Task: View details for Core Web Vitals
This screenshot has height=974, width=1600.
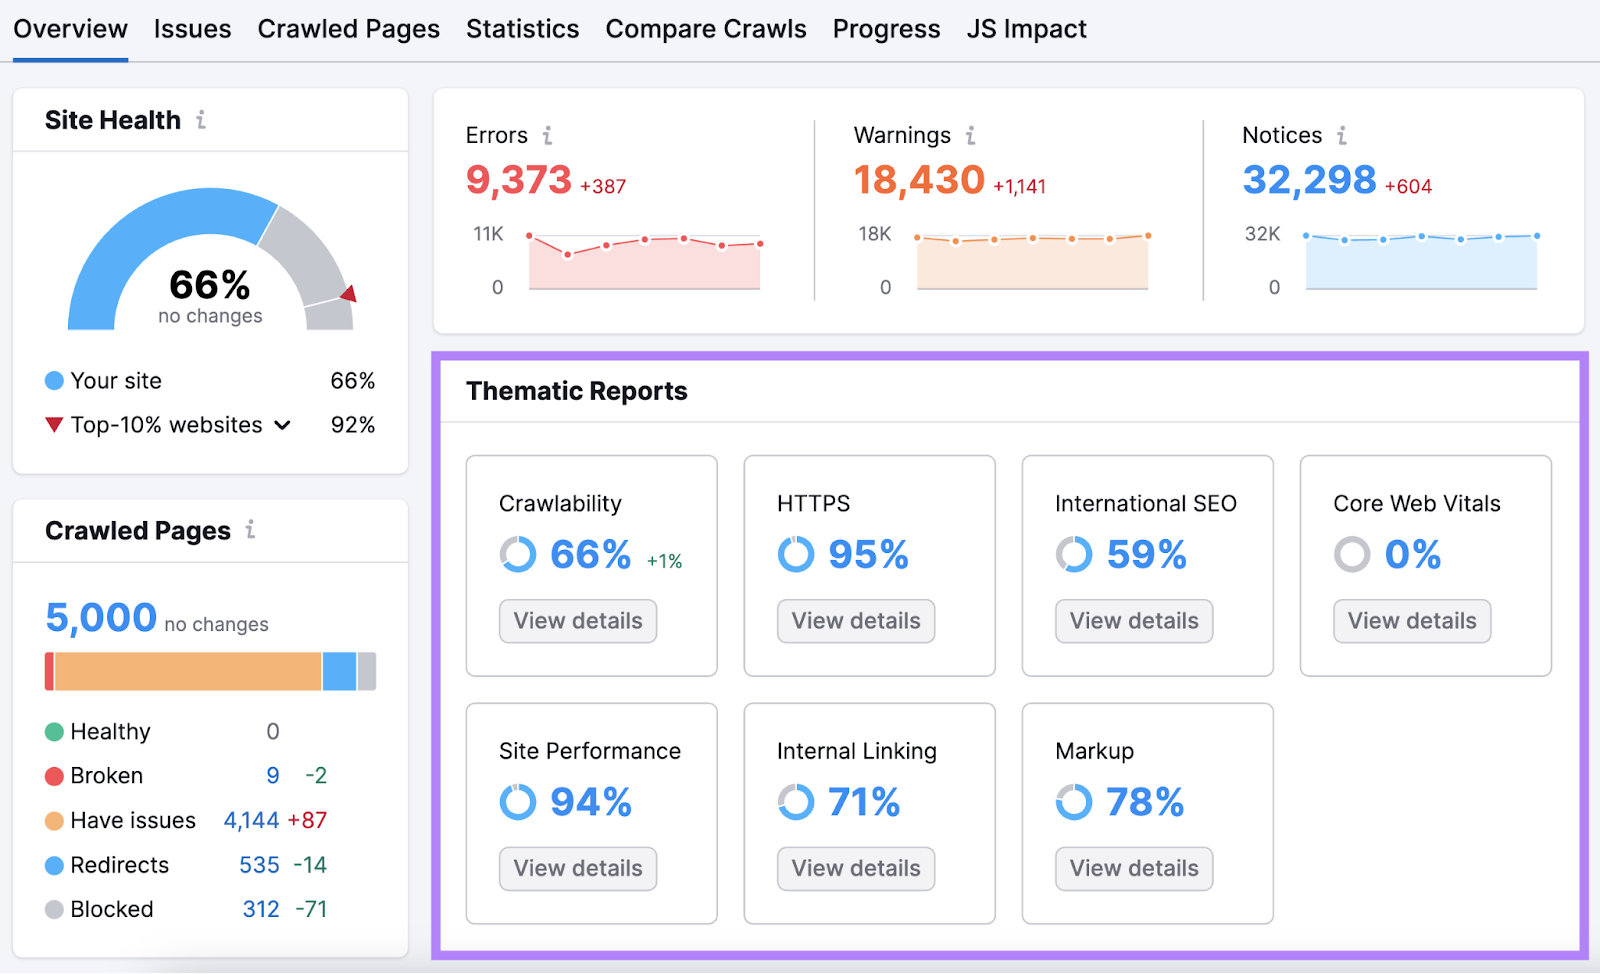Action: tap(1412, 621)
